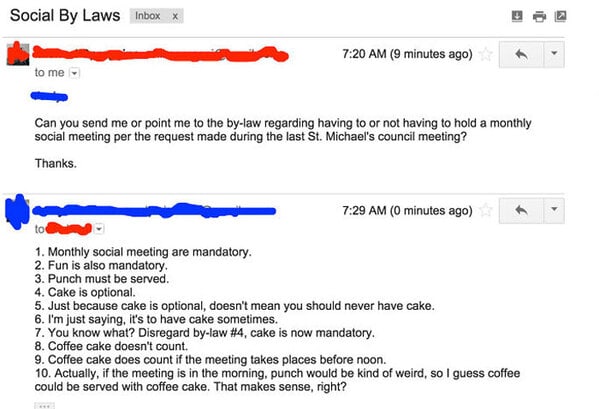Show trimmed content ellipsis button
Viewport: 599px width, 409px height.
click(44, 406)
